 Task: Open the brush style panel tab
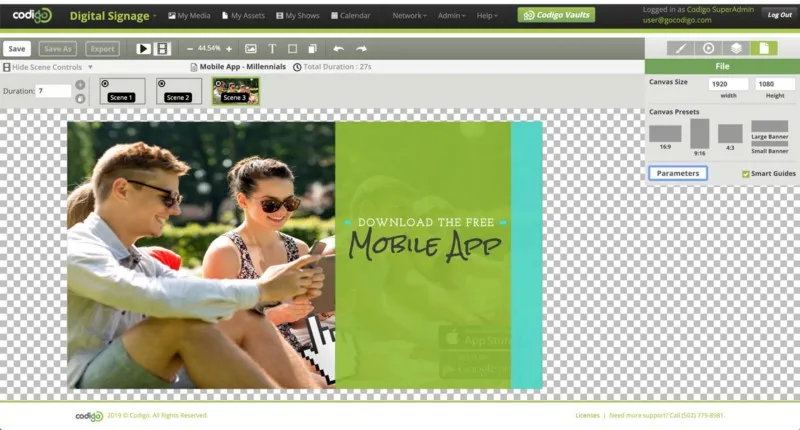pyautogui.click(x=680, y=48)
